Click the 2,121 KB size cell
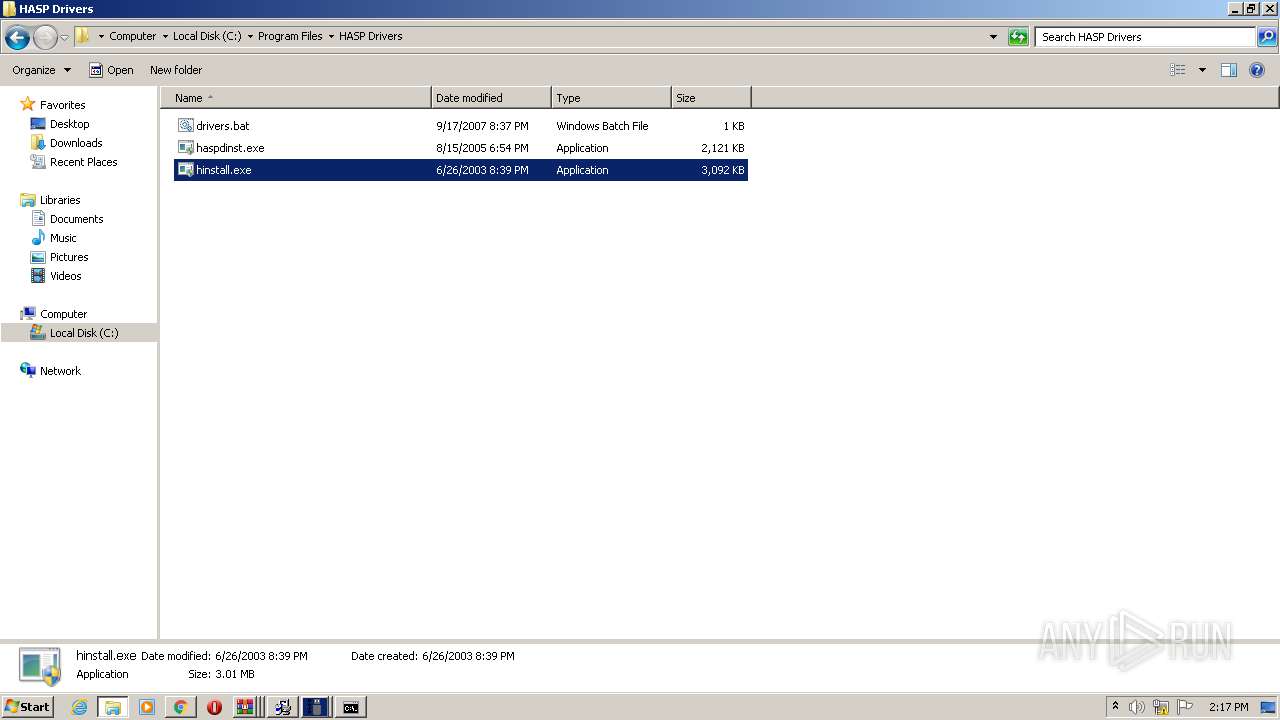Screen dimensions: 1280x720 (722, 148)
